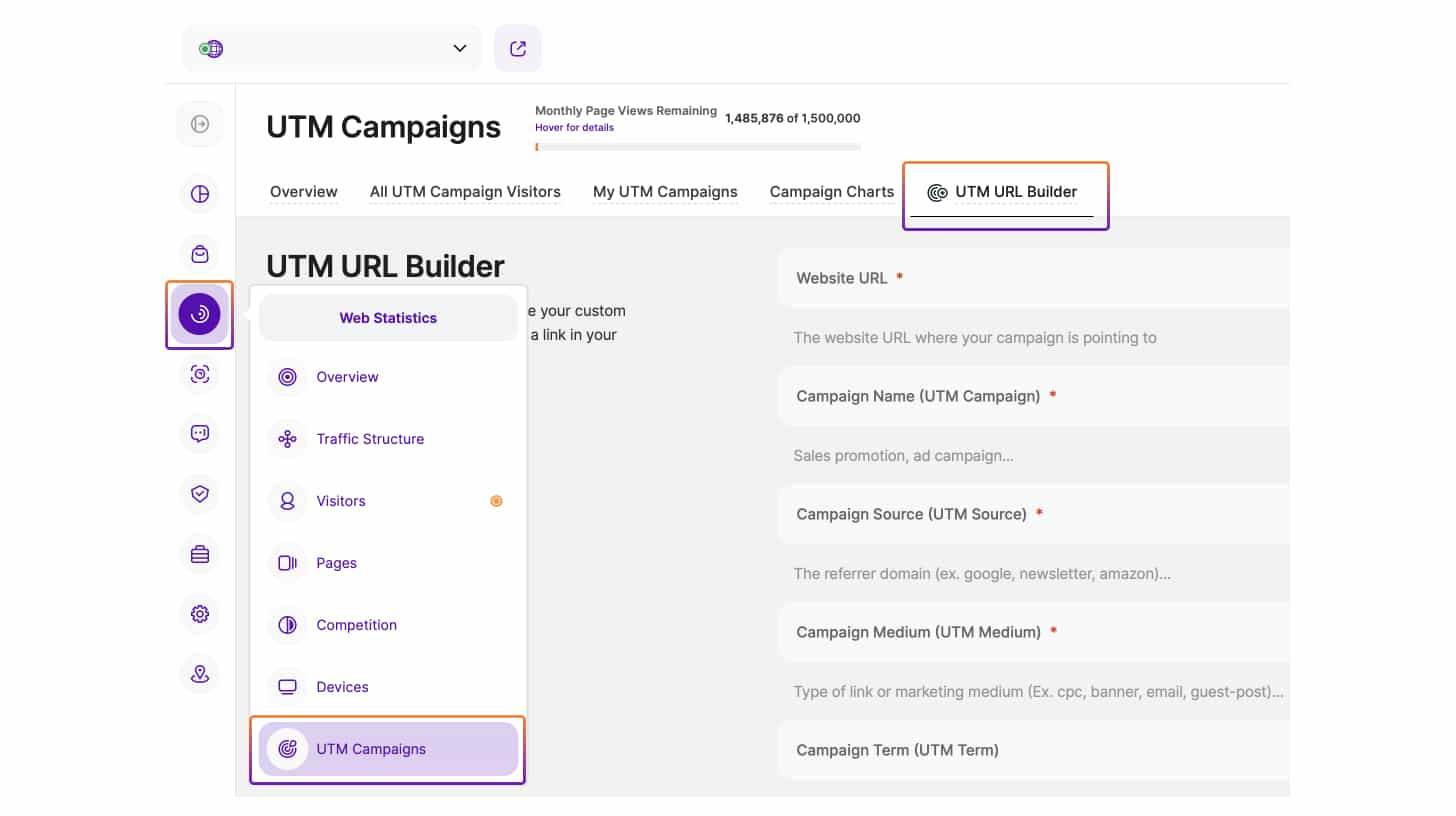Open the settings gear sidebar icon
The width and height of the screenshot is (1456, 816).
[x=200, y=614]
